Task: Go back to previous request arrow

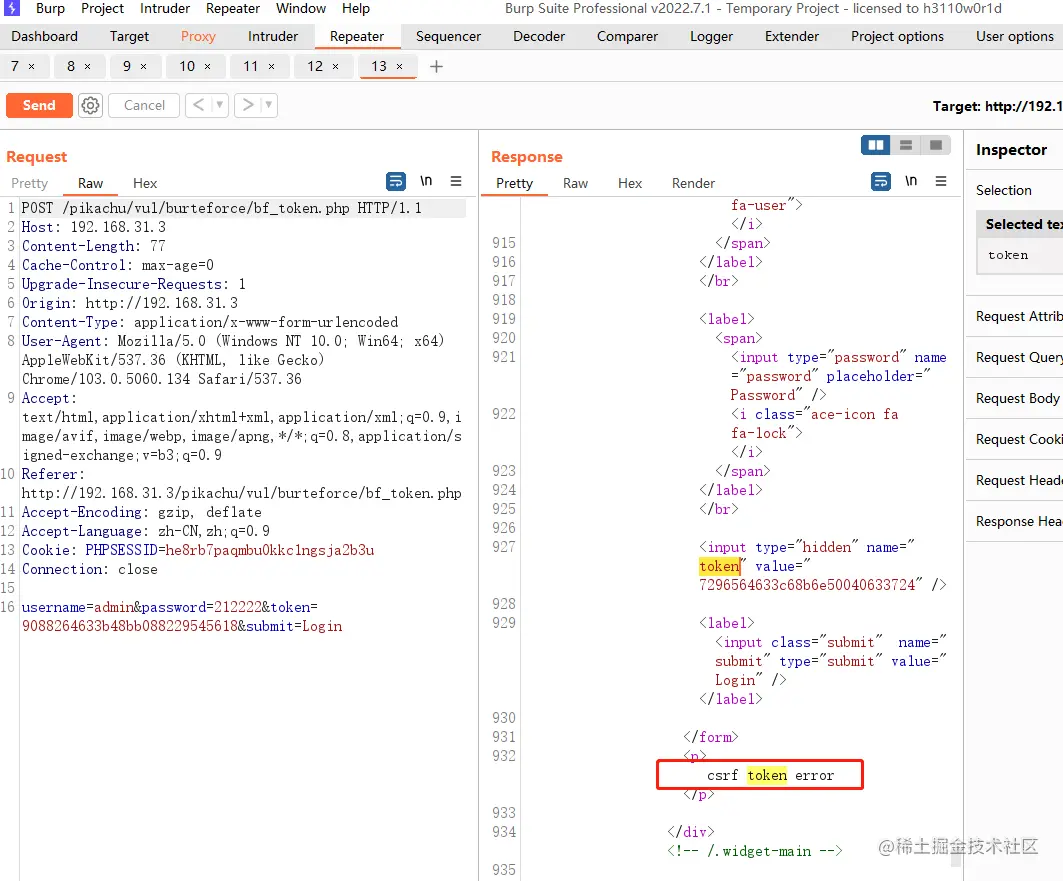Action: 198,105
